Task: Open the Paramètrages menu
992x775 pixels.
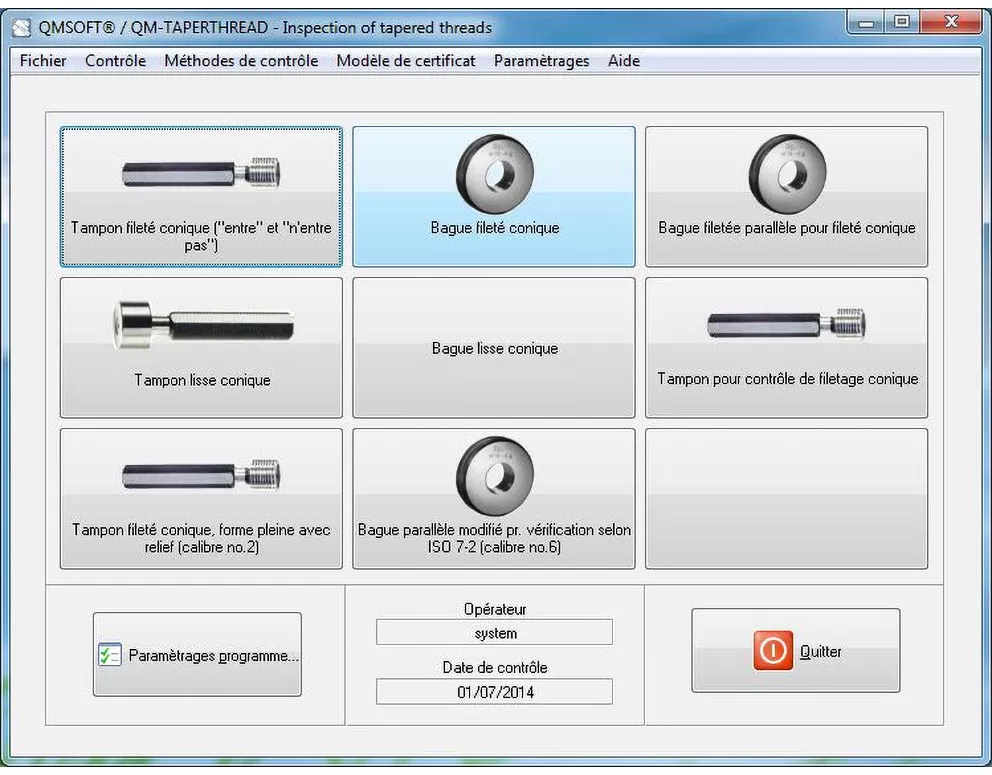Action: pyautogui.click(x=542, y=61)
